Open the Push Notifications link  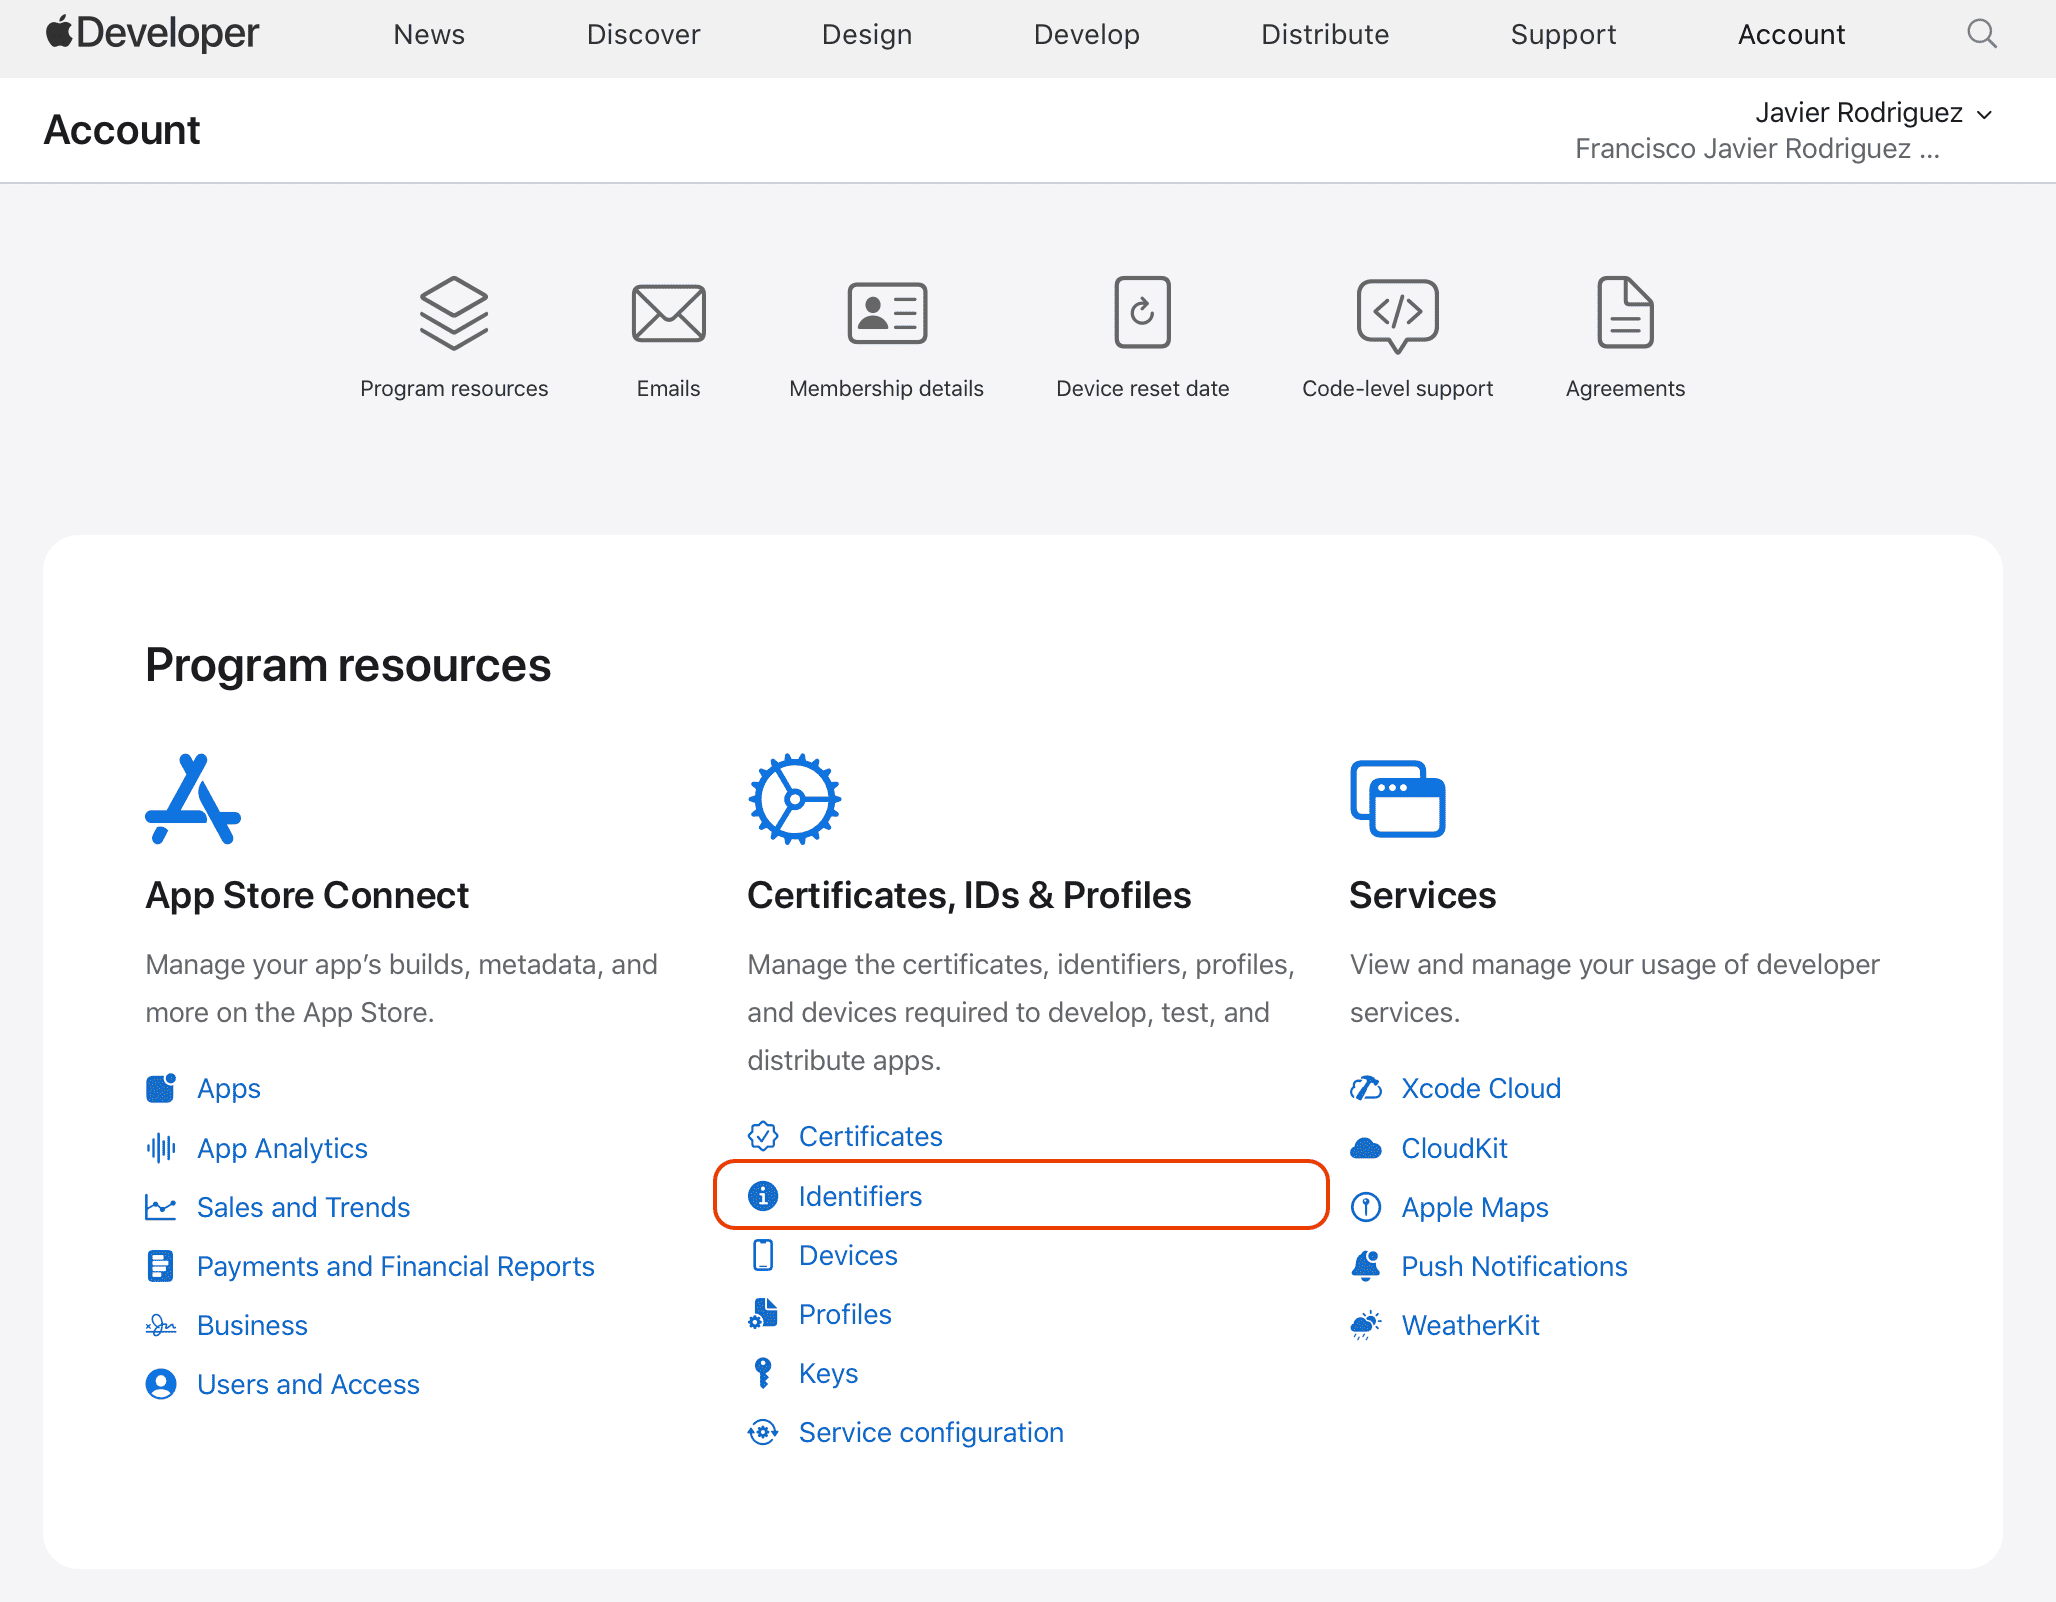pyautogui.click(x=1514, y=1266)
